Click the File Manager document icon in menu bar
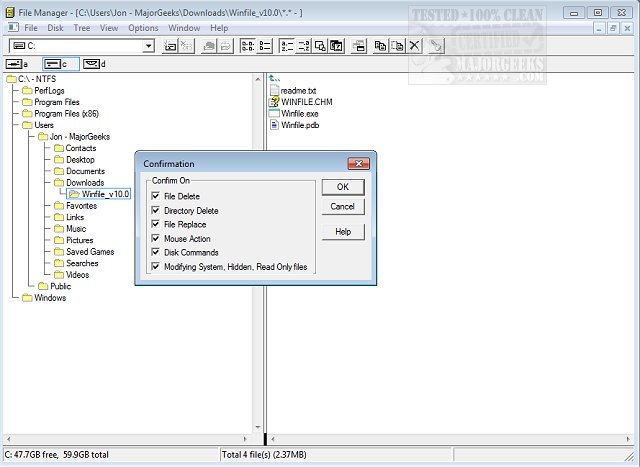This screenshot has height=467, width=640. point(13,28)
